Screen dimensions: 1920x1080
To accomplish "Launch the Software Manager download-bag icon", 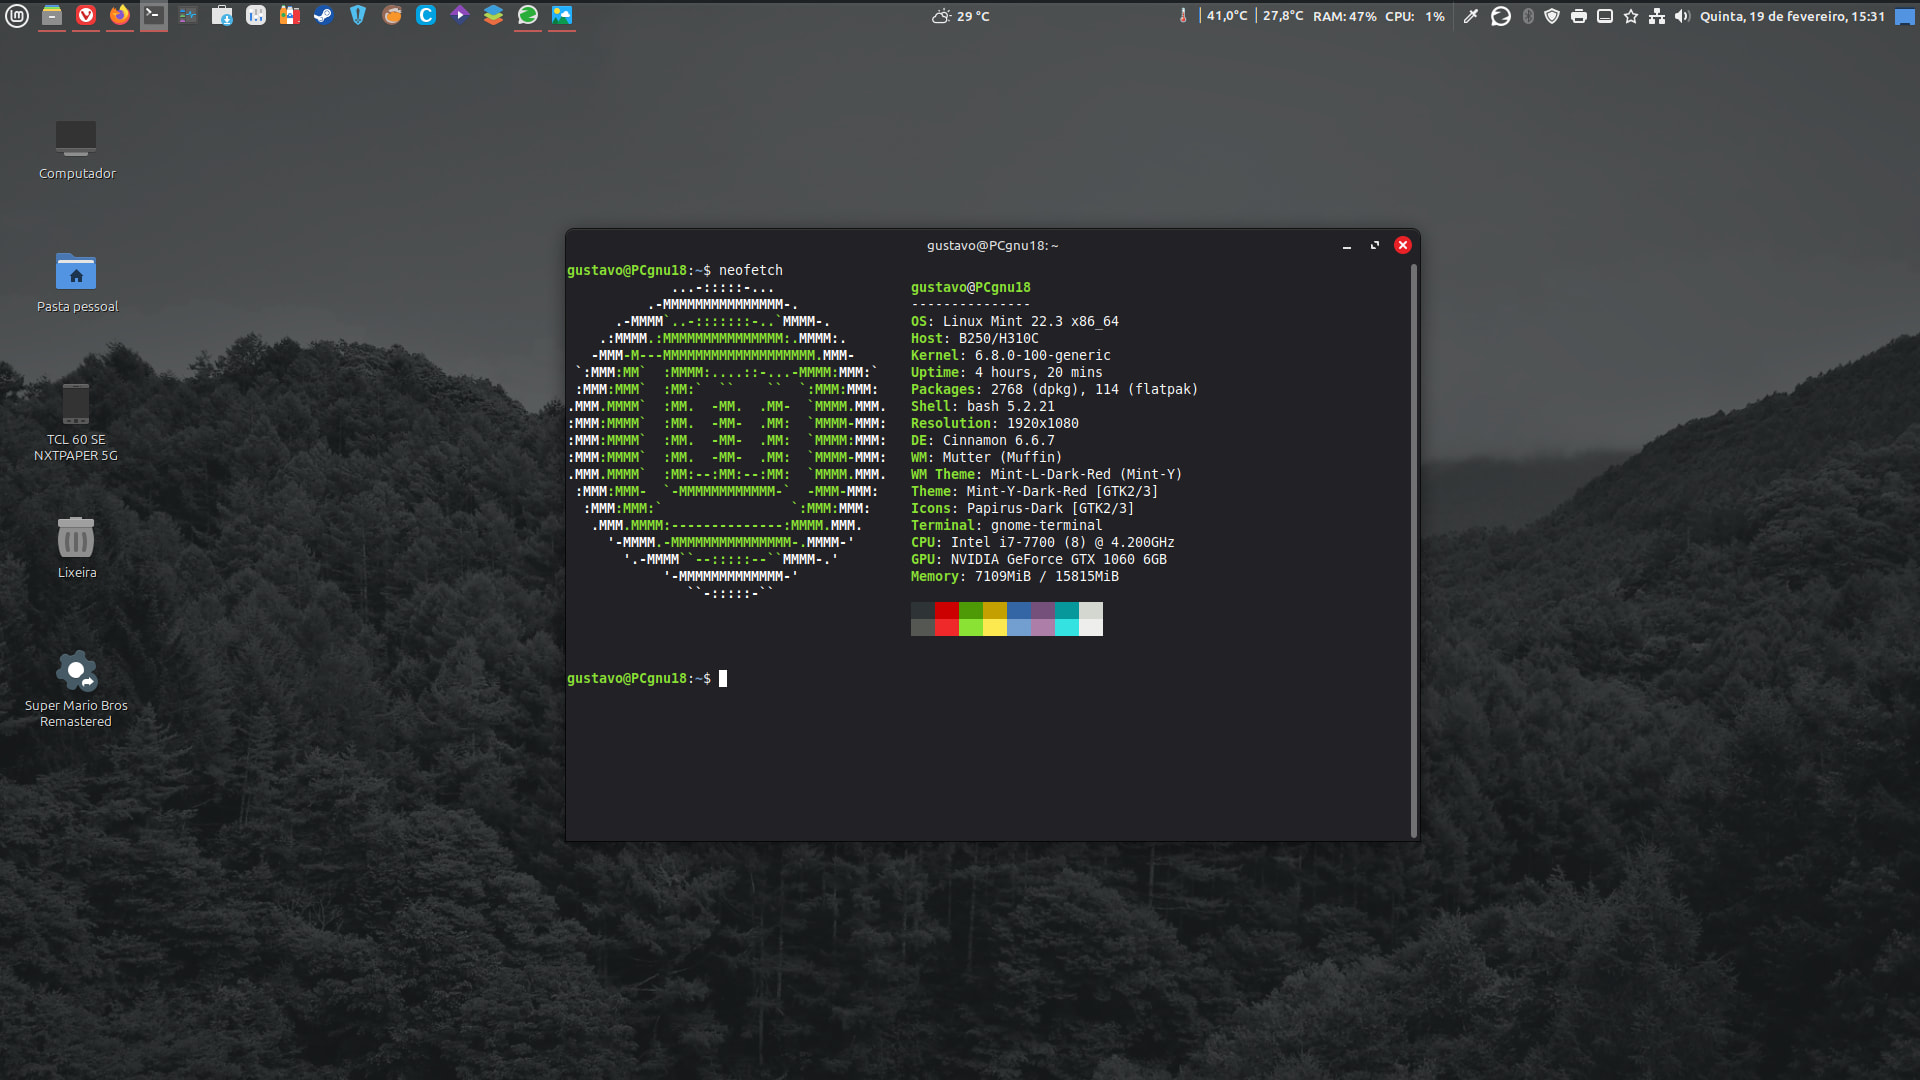I will (x=222, y=15).
